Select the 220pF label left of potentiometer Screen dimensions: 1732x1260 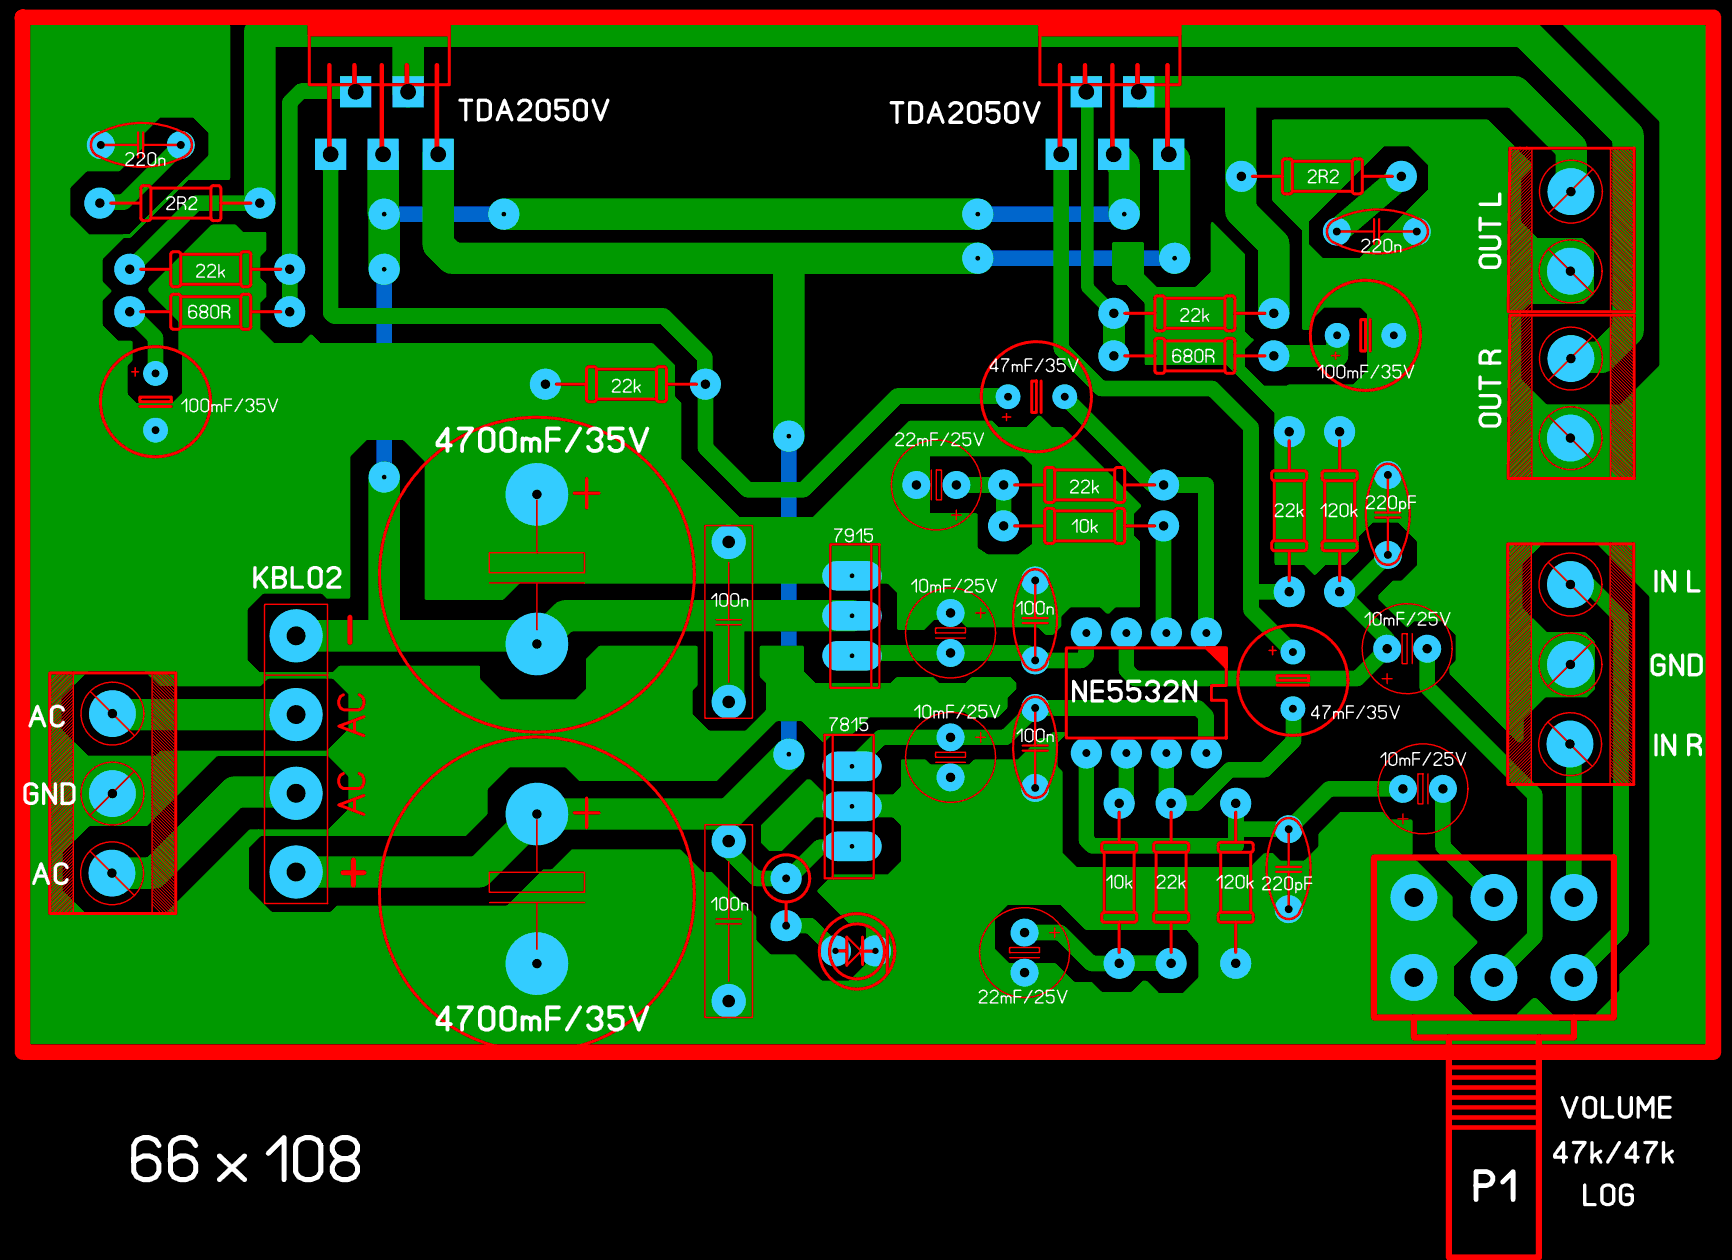coord(1286,884)
